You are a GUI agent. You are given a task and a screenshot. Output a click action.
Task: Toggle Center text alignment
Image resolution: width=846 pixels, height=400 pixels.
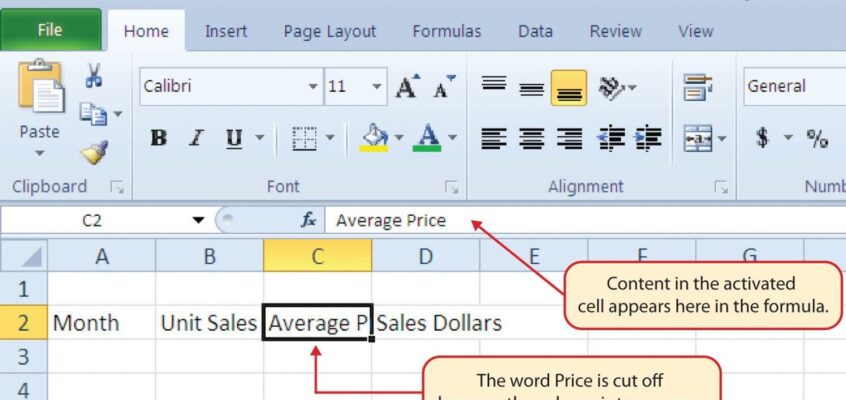(531, 138)
